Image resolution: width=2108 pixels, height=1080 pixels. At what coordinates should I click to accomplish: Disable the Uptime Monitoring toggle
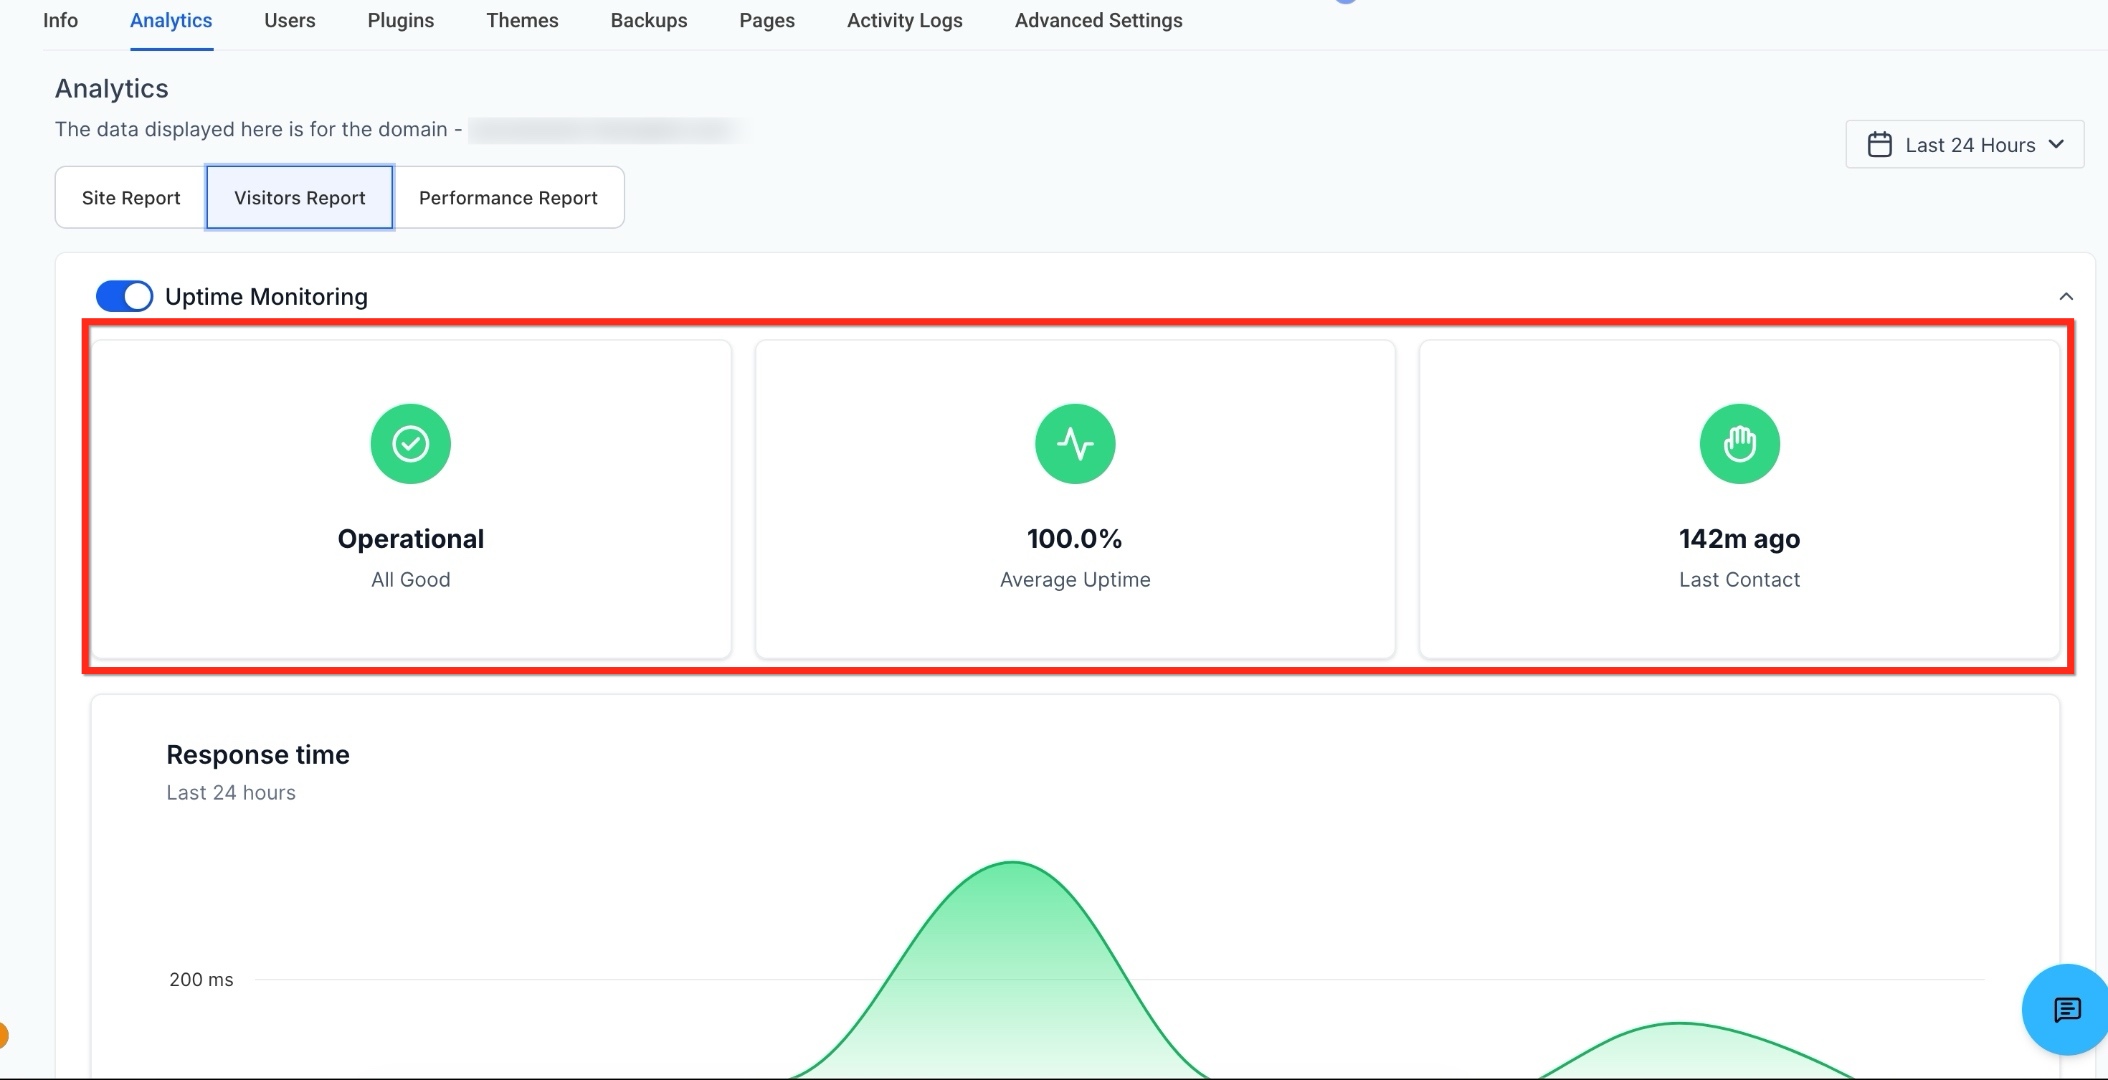coord(124,296)
